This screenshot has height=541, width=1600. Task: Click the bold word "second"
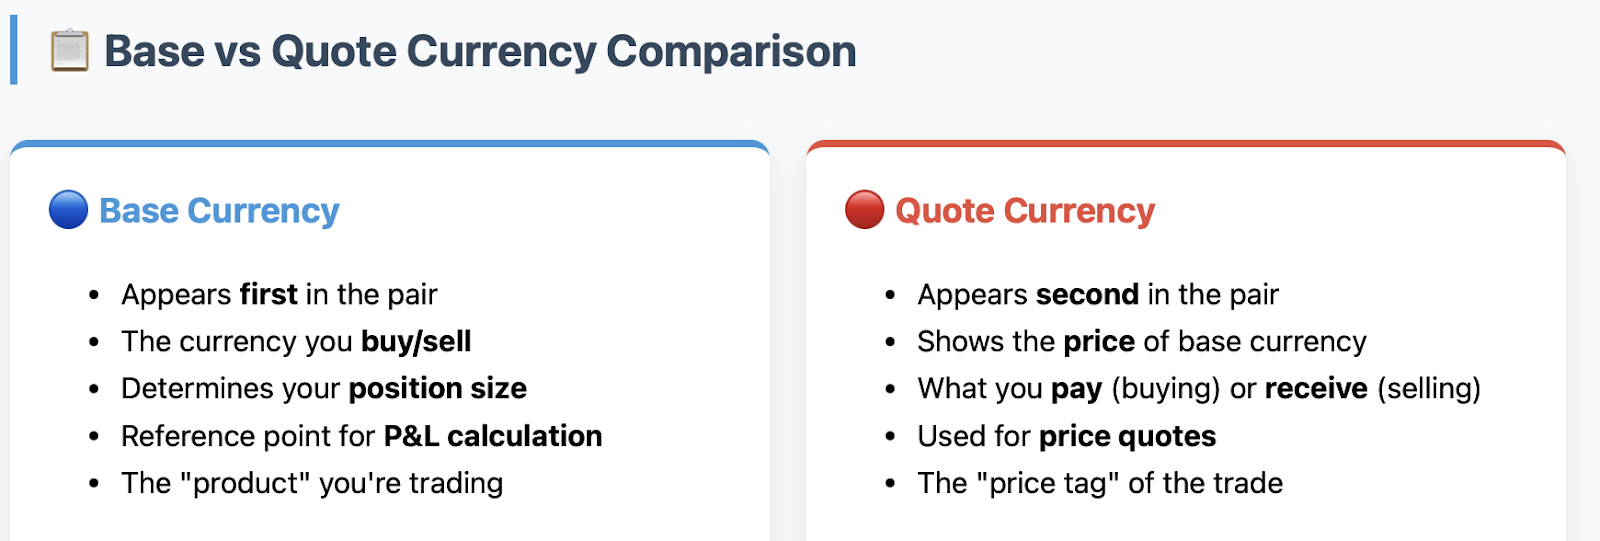(1087, 295)
